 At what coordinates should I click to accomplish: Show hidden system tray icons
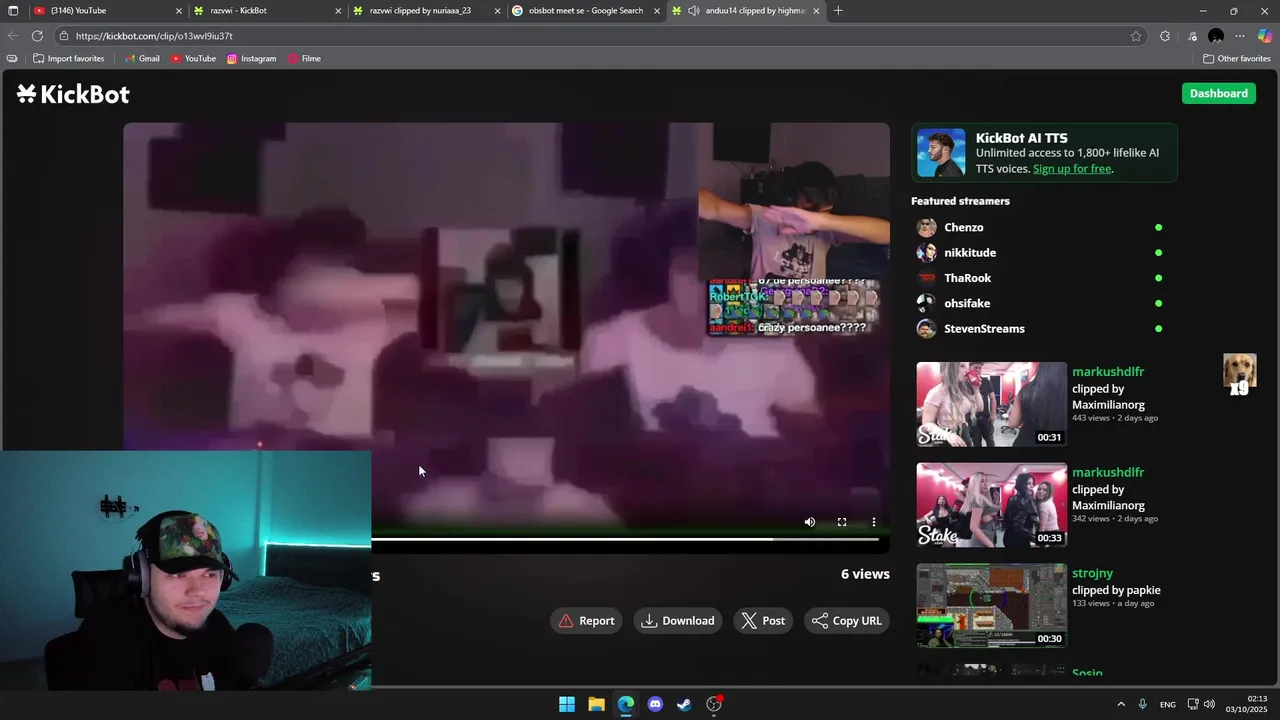pos(1121,704)
